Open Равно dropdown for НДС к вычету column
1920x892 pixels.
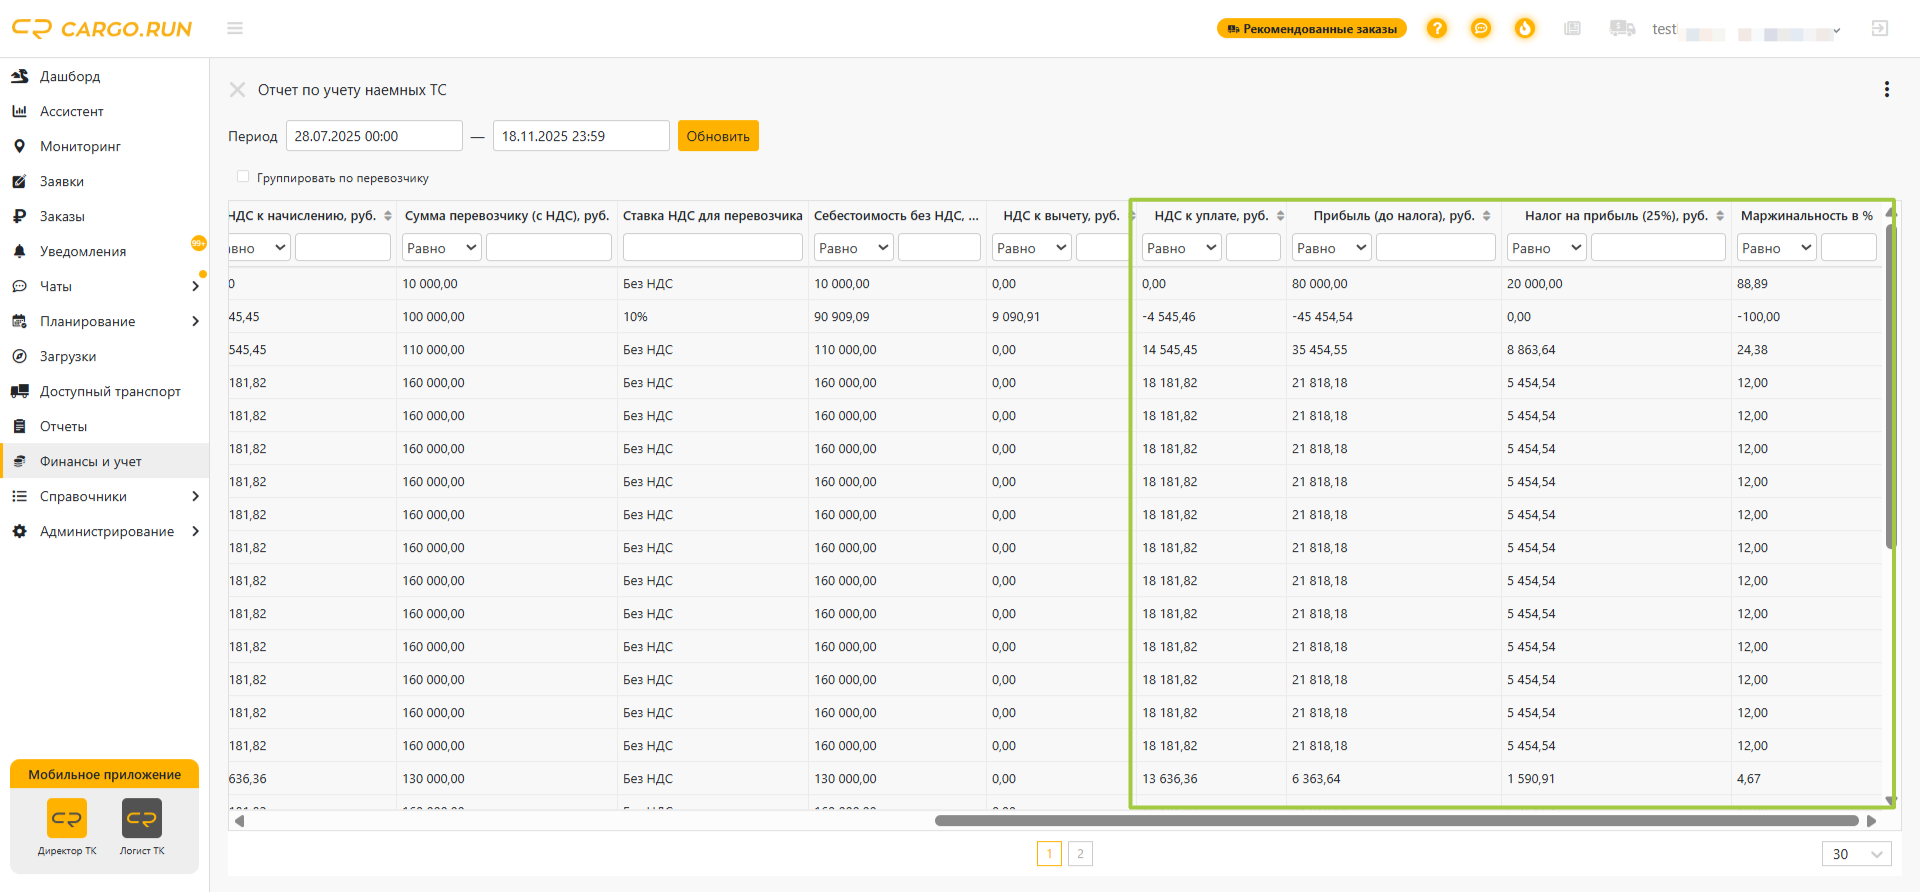coord(1031,248)
